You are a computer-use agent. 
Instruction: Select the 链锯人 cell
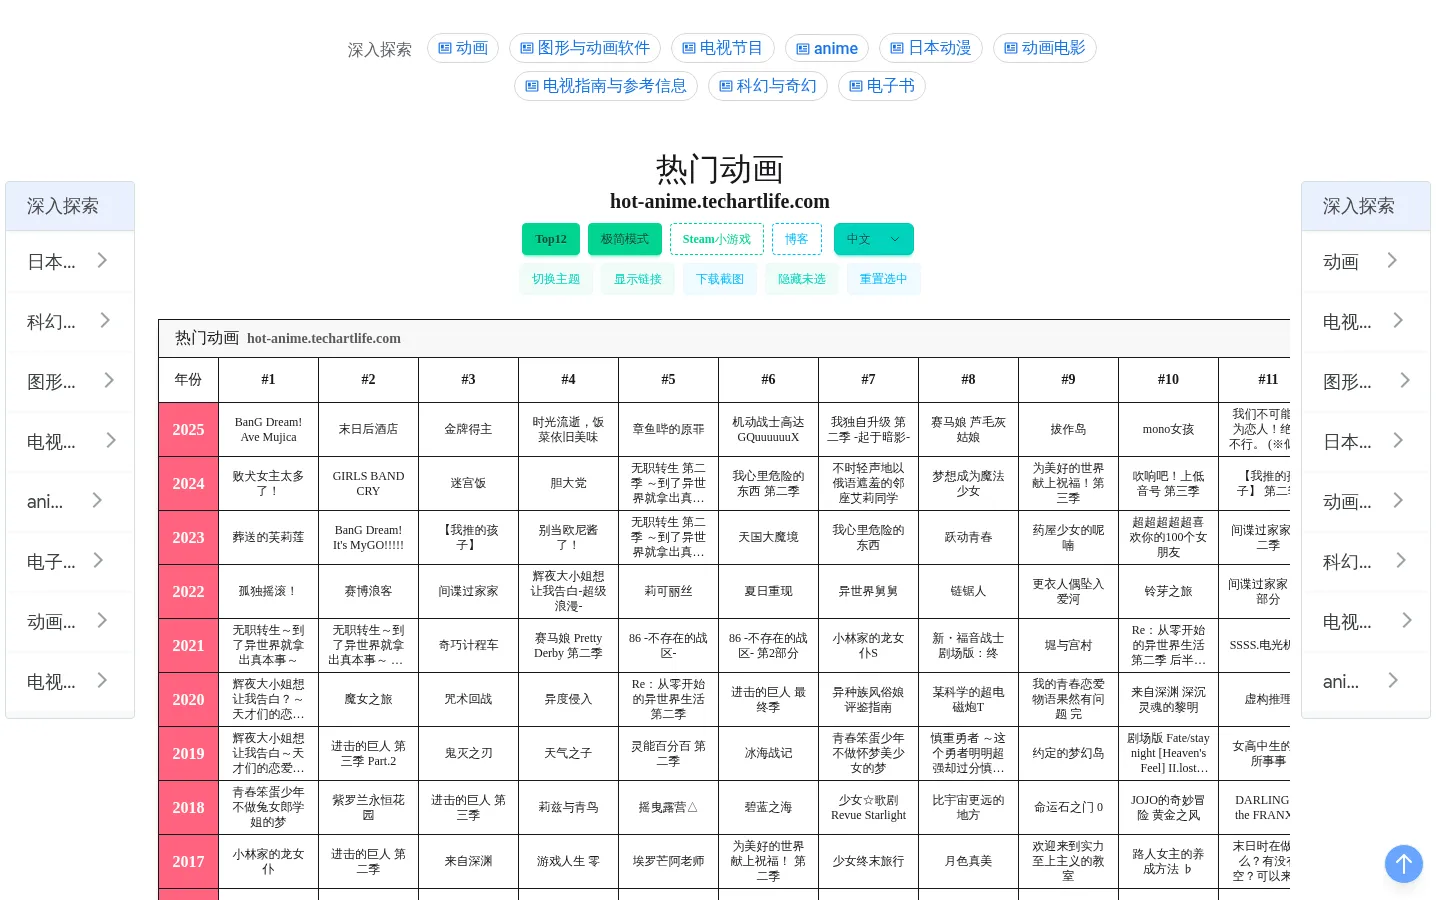pyautogui.click(x=968, y=591)
